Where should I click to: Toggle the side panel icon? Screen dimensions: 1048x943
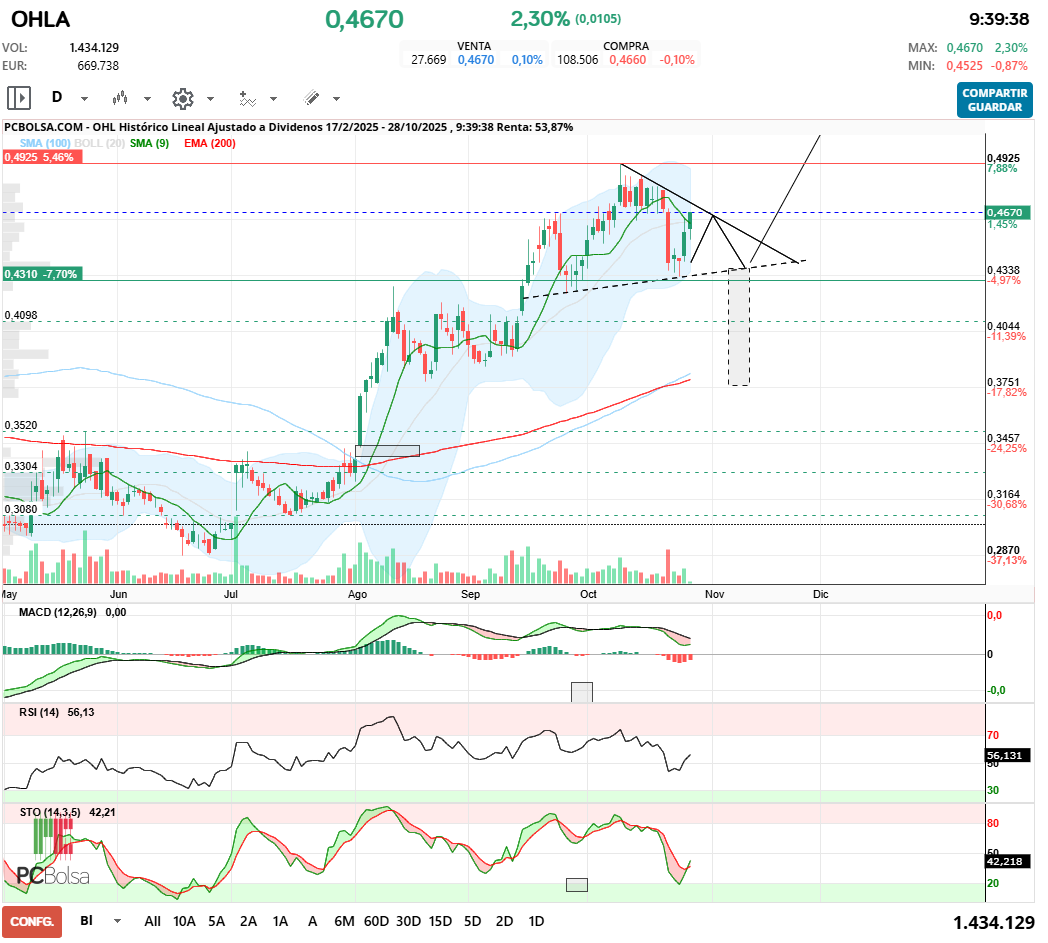19,98
